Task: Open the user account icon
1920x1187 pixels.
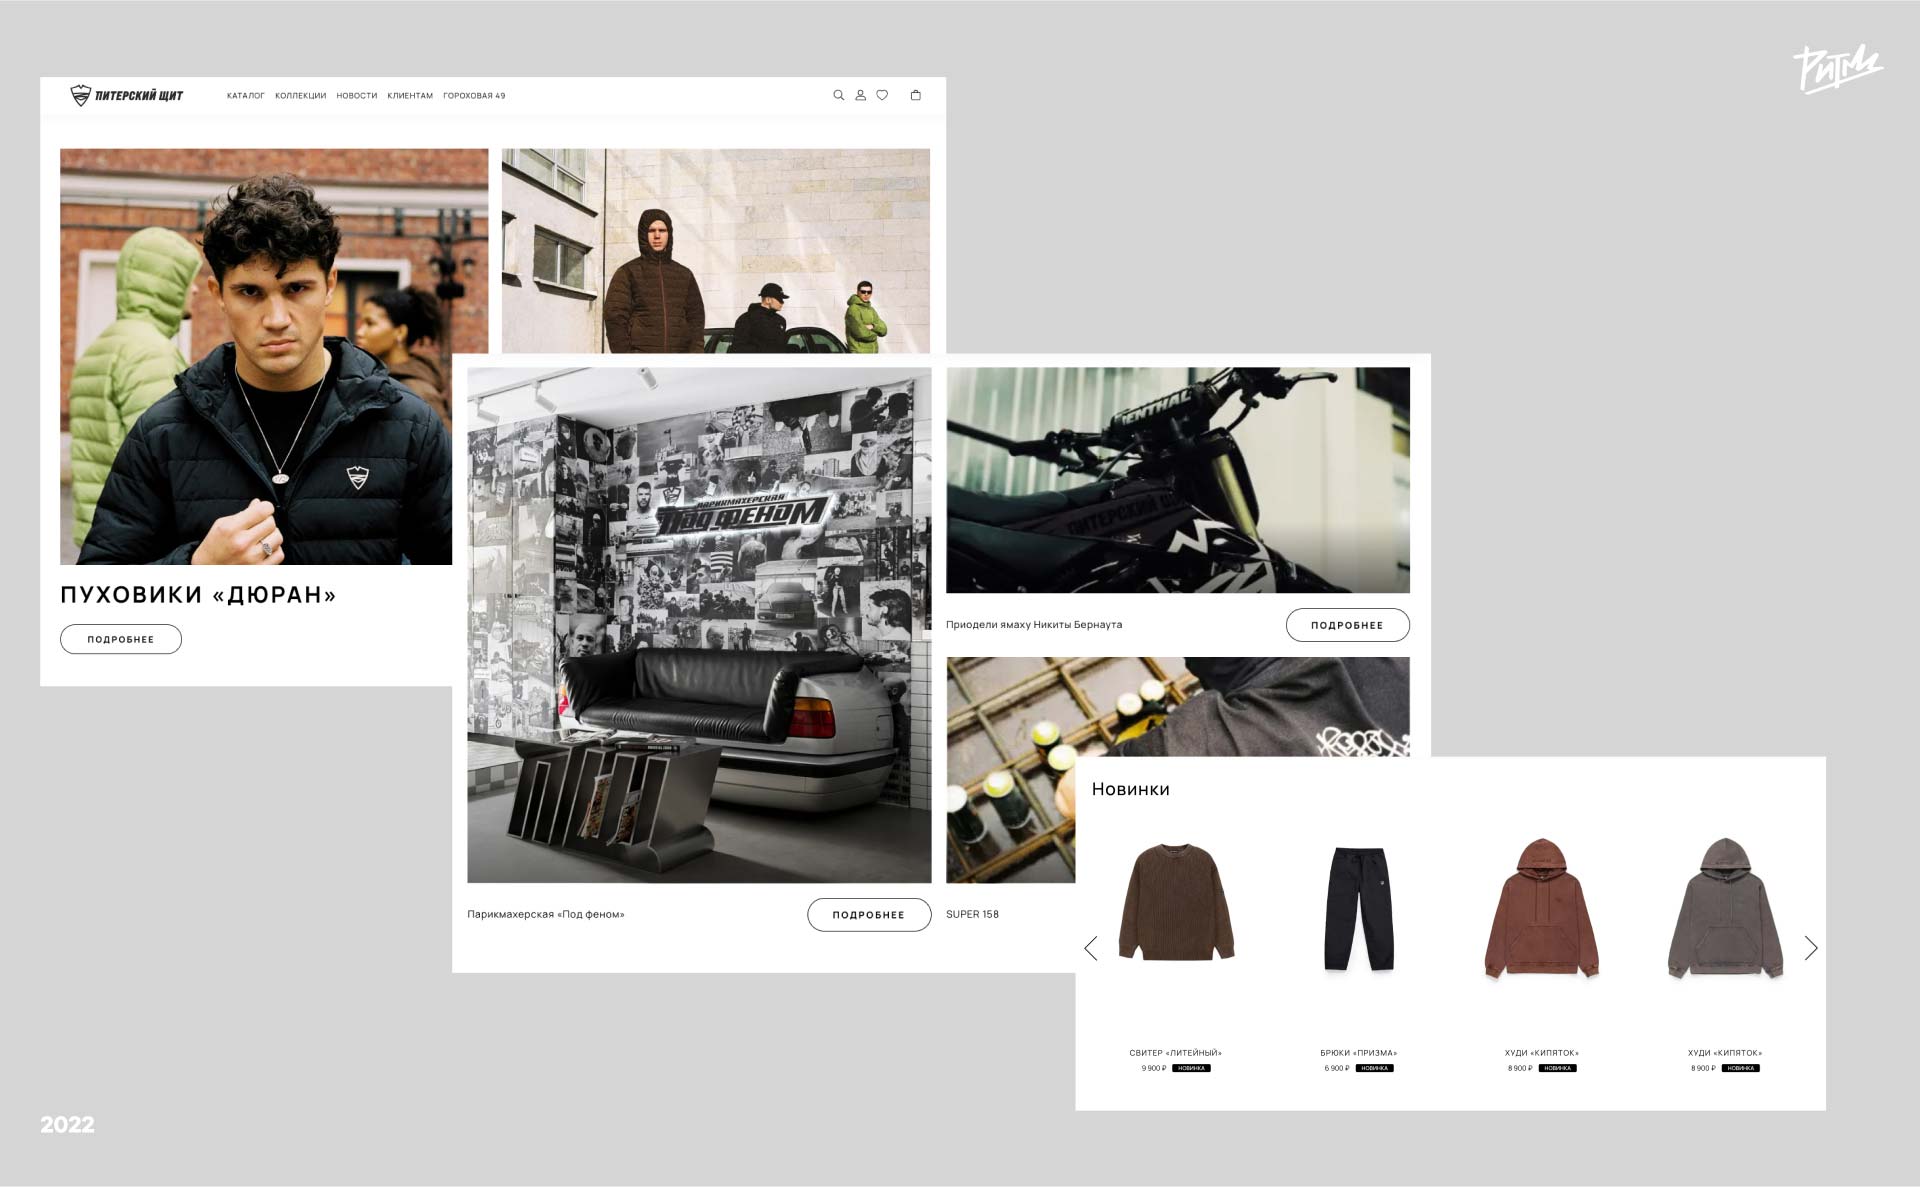Action: 860,95
